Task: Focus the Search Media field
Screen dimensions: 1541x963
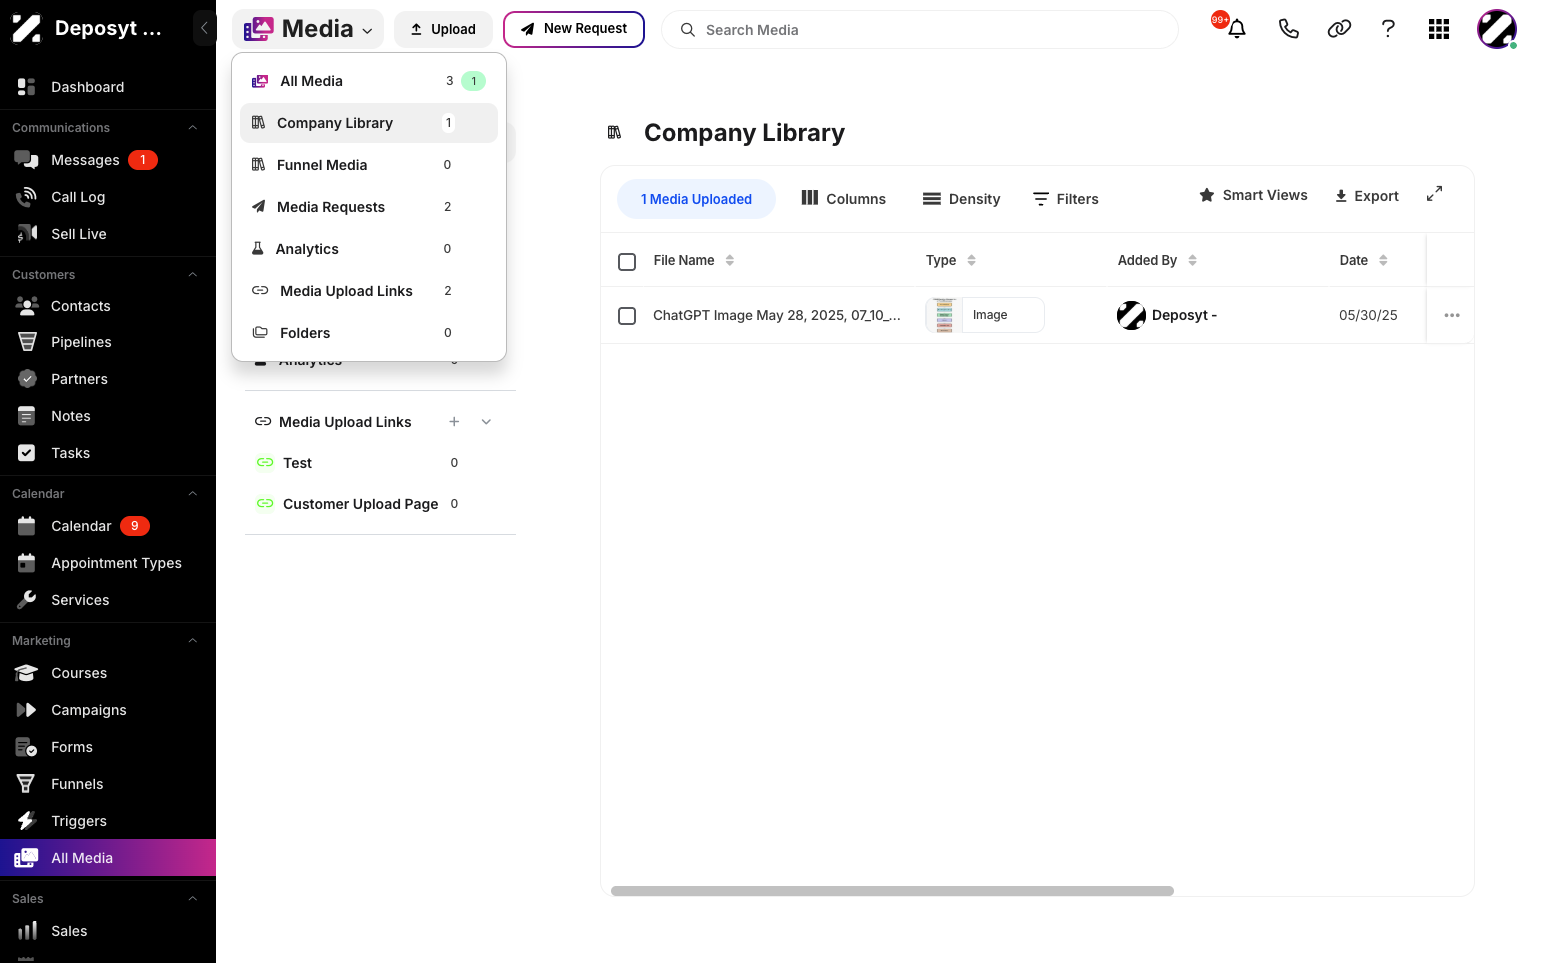Action: coord(920,30)
